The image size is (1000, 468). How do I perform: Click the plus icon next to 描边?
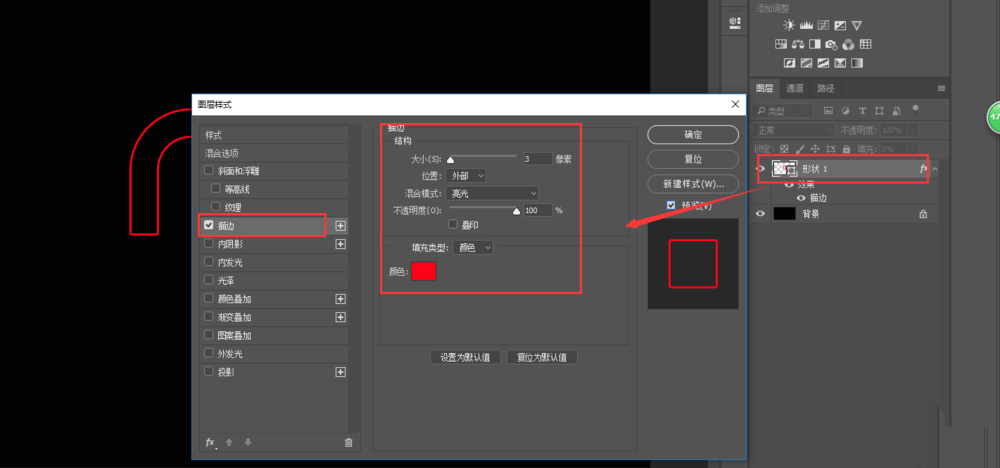click(x=341, y=226)
